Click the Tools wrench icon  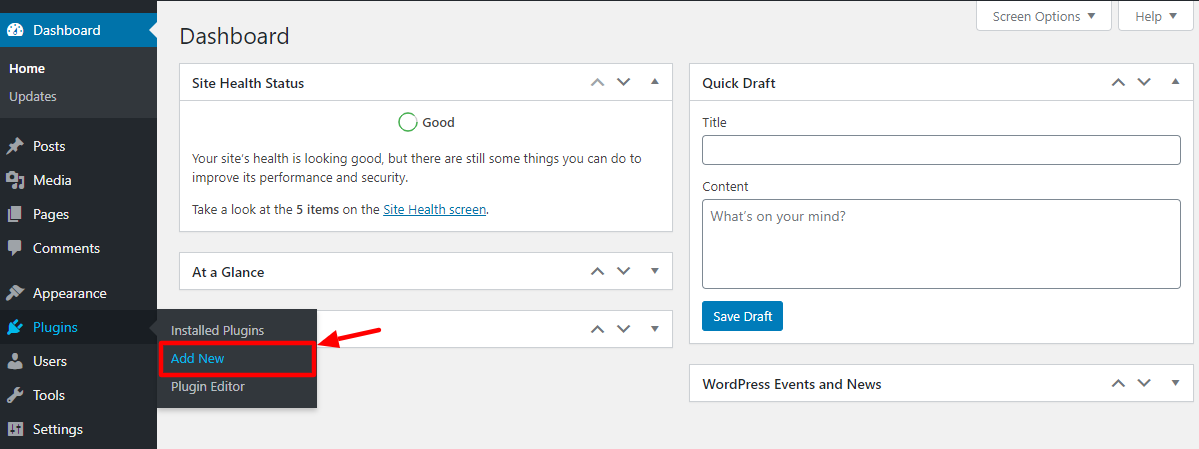[15, 395]
